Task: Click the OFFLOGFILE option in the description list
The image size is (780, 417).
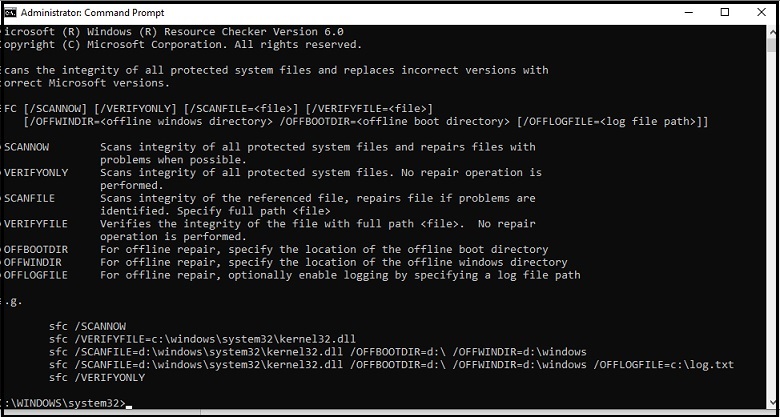Action: (x=36, y=275)
